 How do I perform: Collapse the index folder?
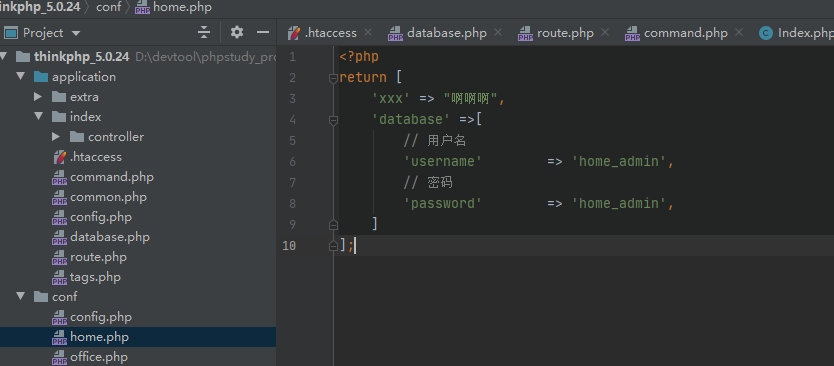click(x=38, y=117)
